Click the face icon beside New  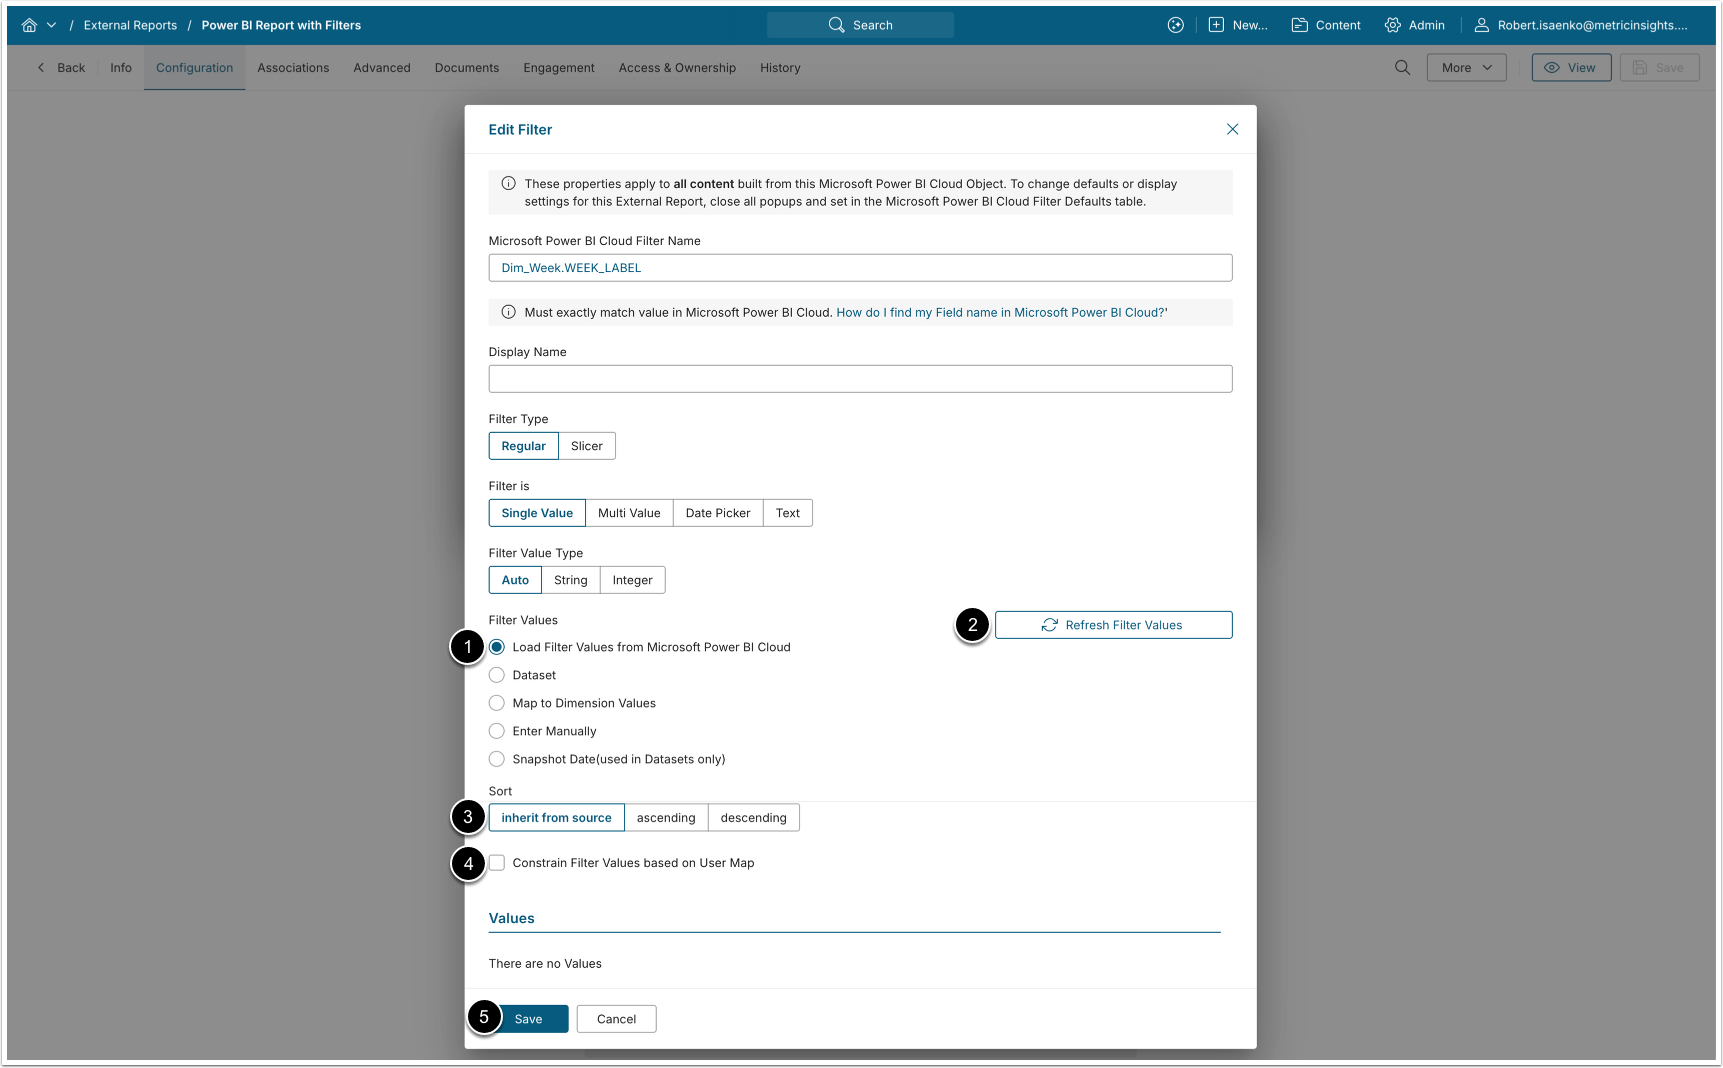coord(1175,25)
